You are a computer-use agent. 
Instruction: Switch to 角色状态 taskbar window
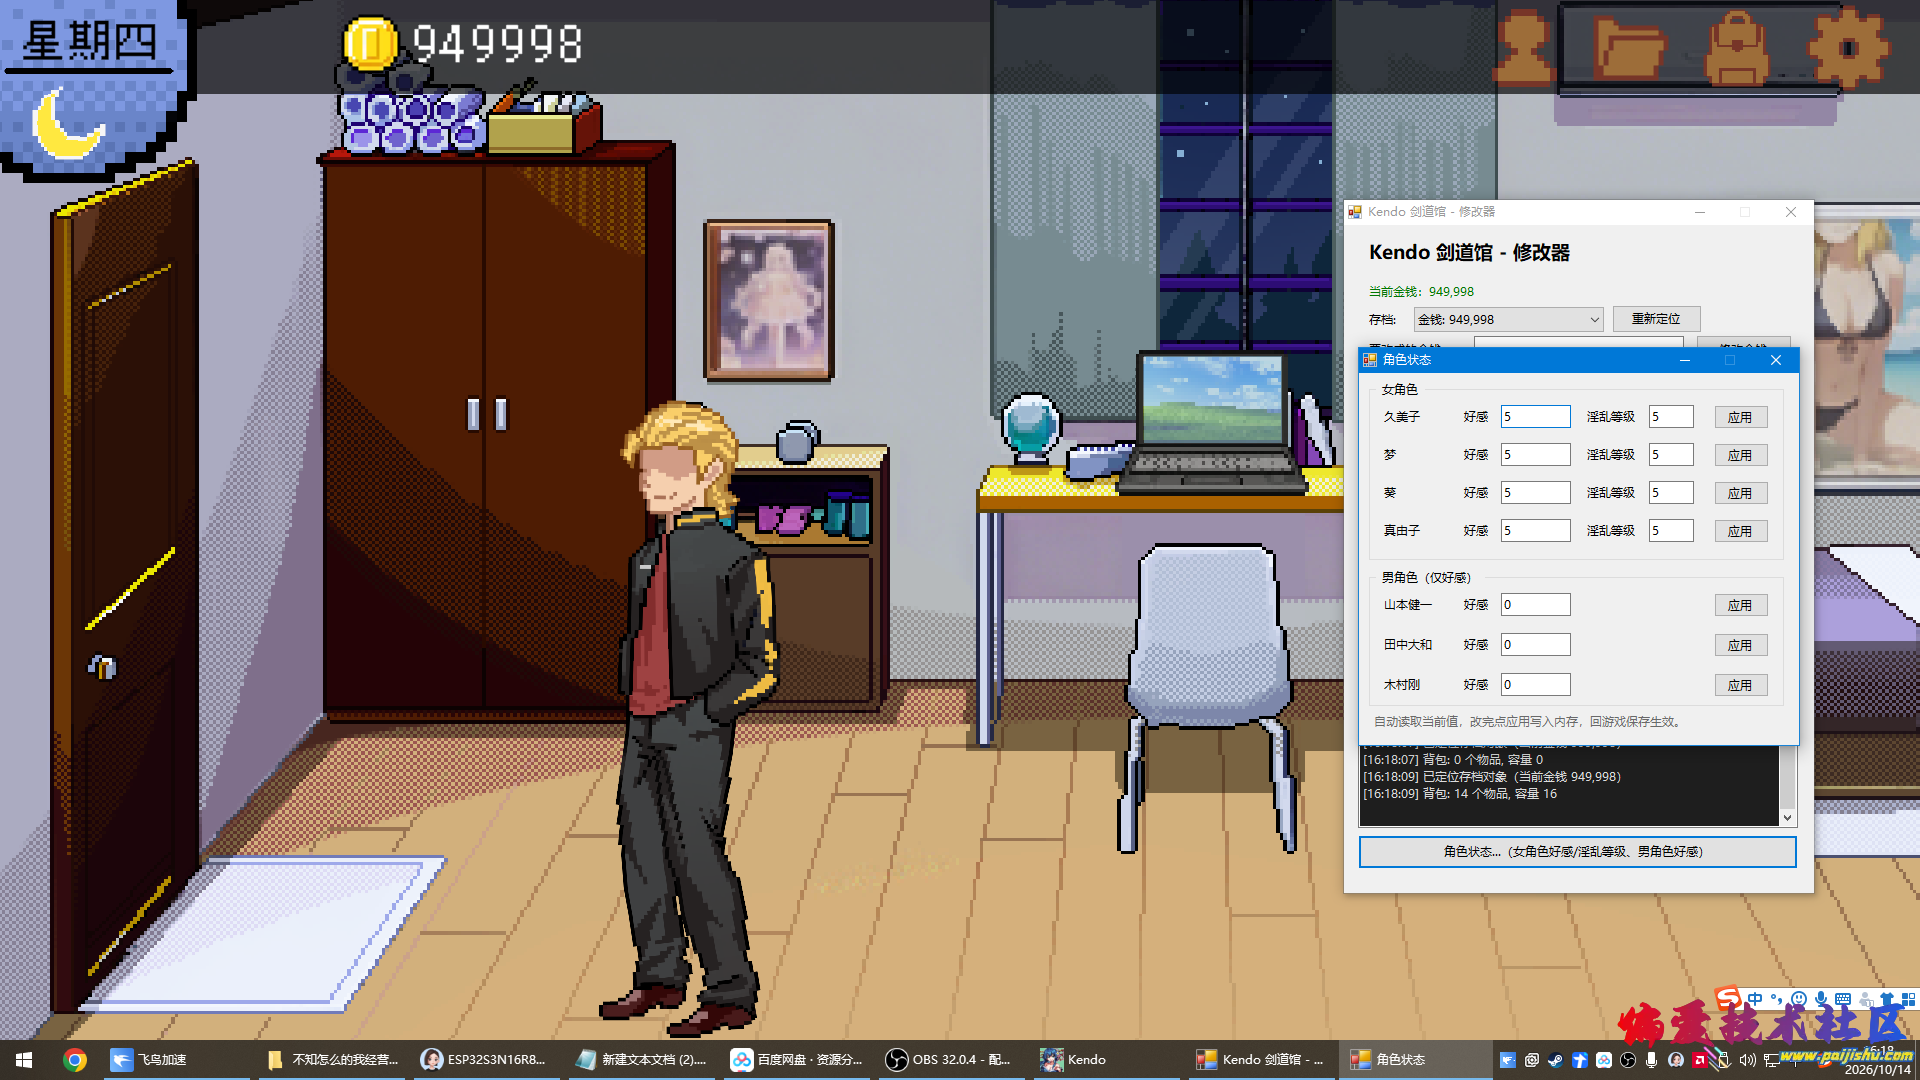point(1414,1060)
